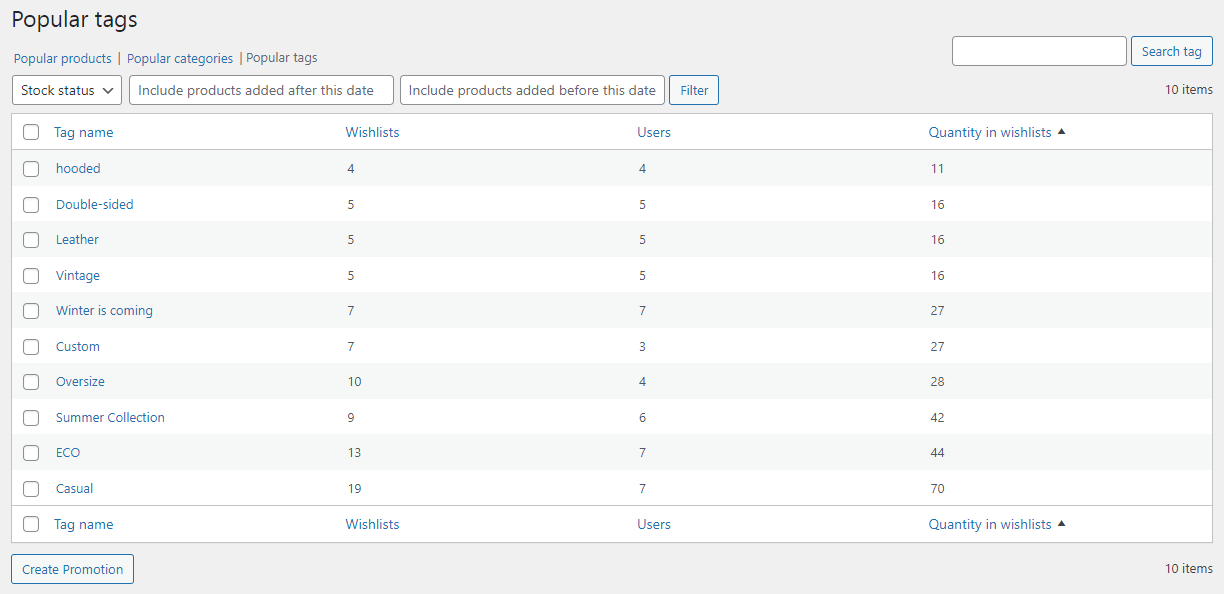
Task: Open the Popular categories view
Action: (180, 59)
